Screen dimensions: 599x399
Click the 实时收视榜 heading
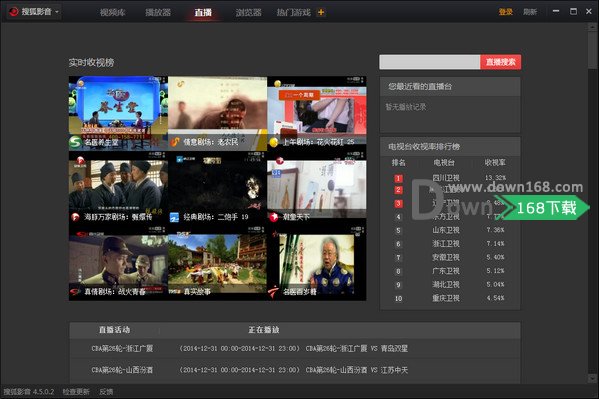click(x=91, y=63)
